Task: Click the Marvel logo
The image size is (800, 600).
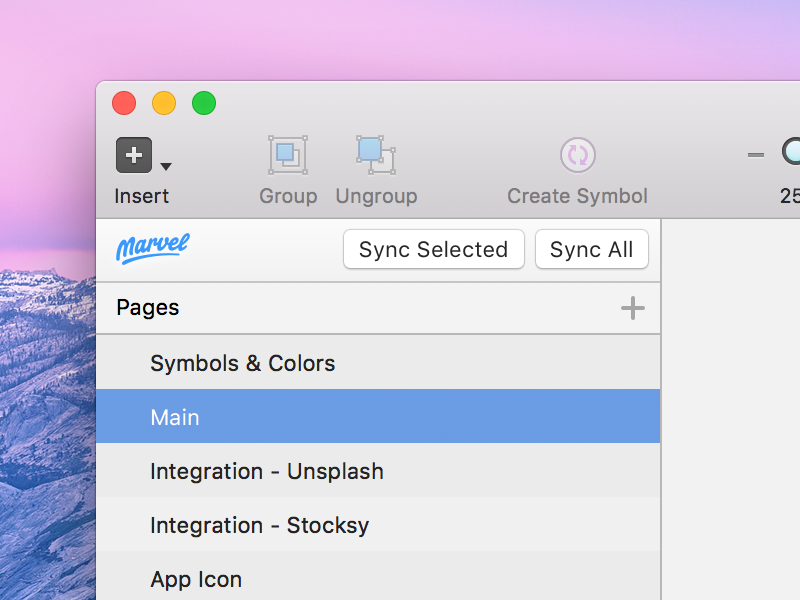Action: tap(152, 249)
